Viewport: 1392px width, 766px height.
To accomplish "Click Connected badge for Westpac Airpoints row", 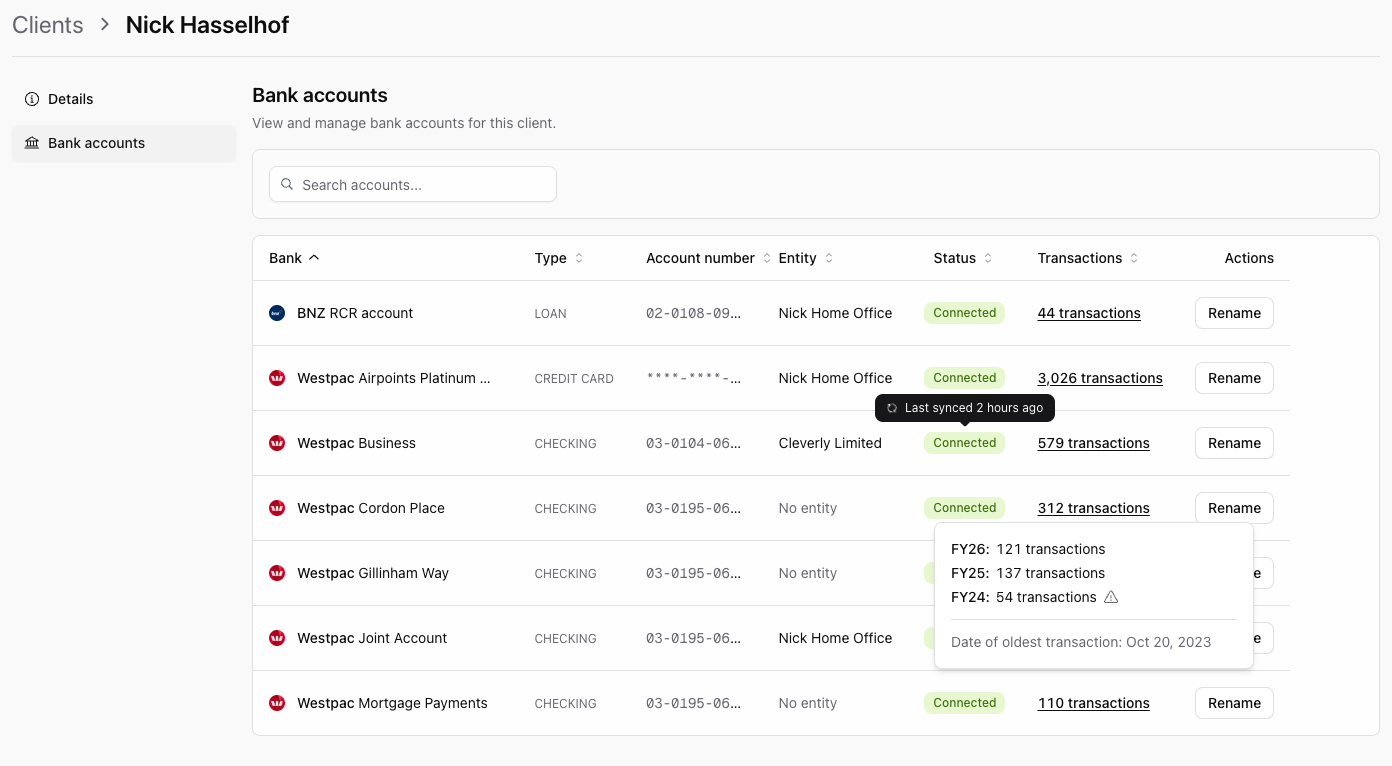I will [964, 378].
